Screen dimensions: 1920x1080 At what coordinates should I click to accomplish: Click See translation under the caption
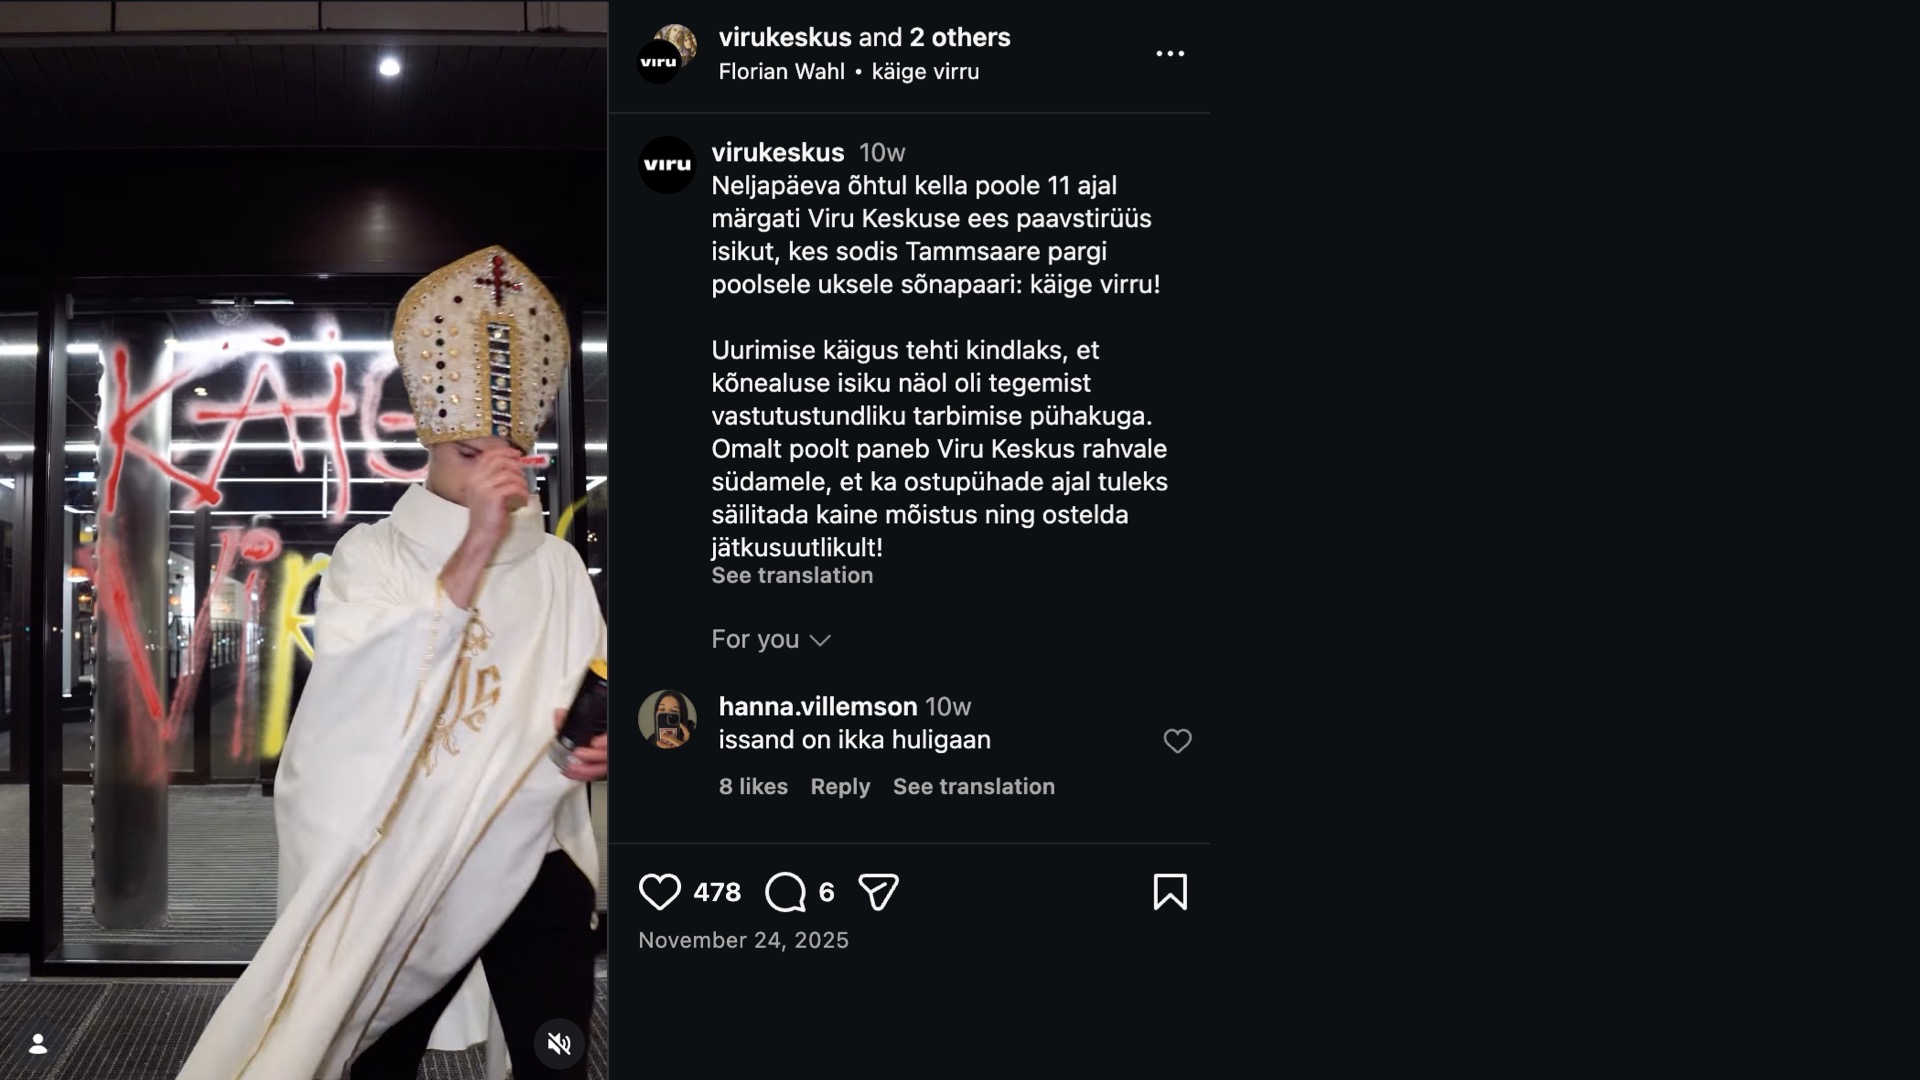[x=792, y=576]
